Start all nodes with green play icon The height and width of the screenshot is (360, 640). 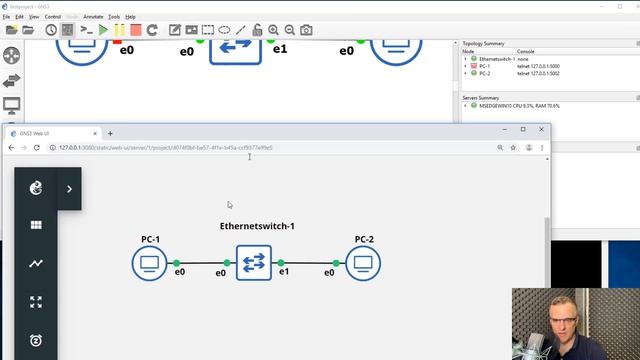coord(103,30)
